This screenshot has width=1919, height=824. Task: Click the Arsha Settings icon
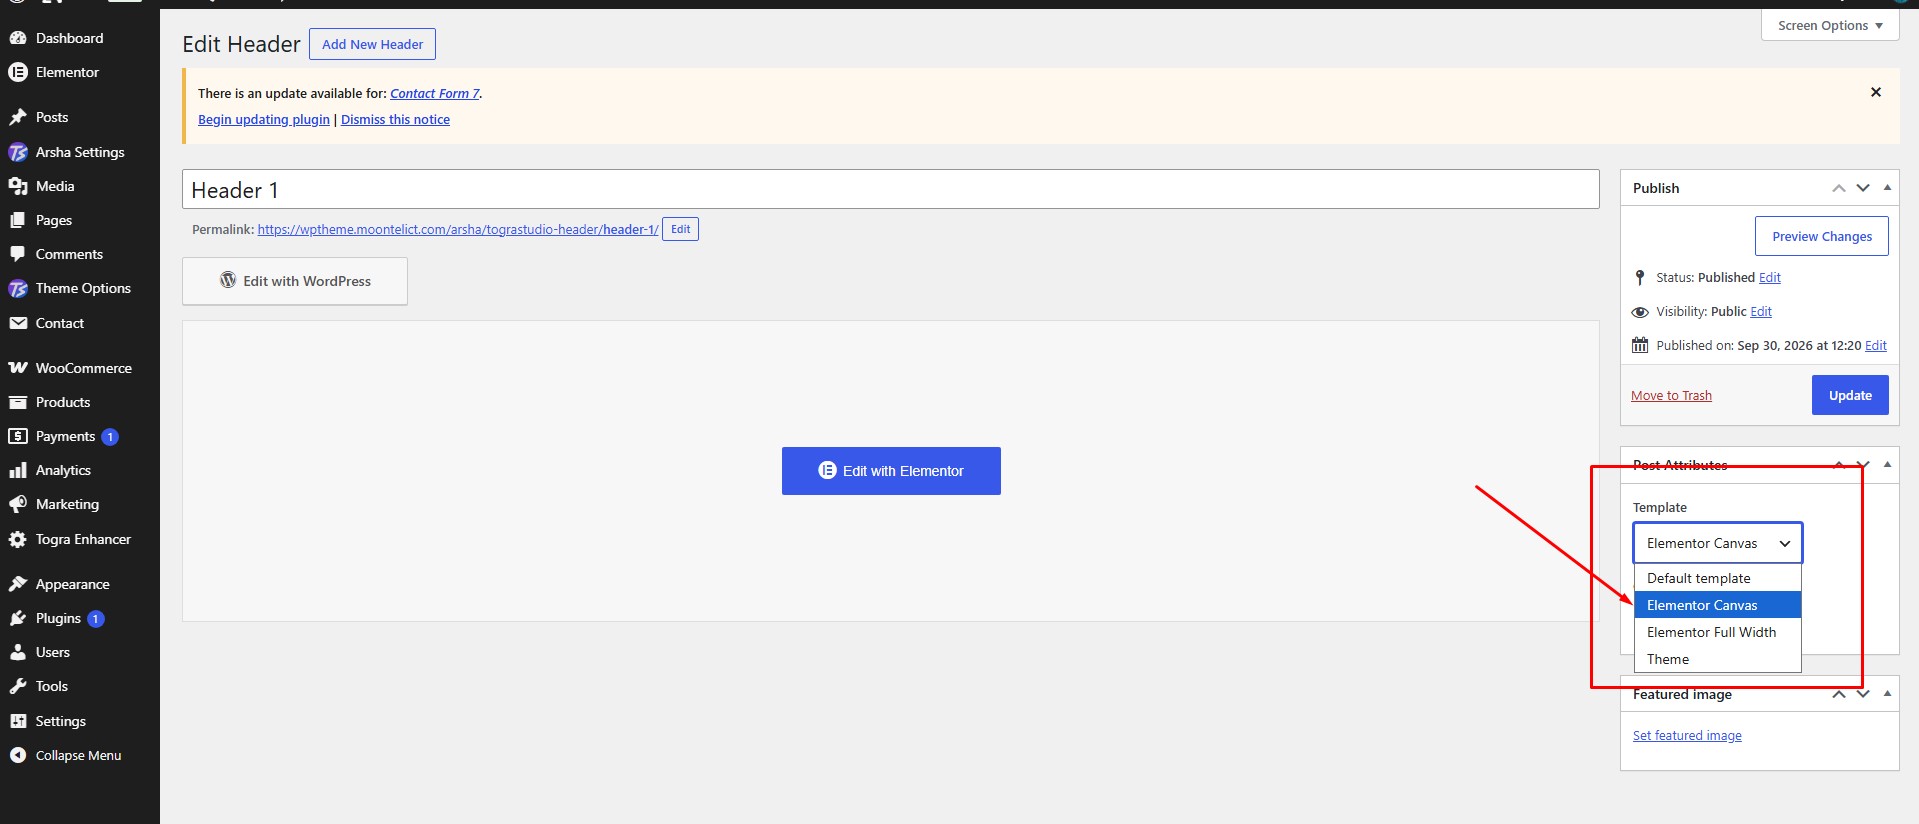[x=18, y=152]
